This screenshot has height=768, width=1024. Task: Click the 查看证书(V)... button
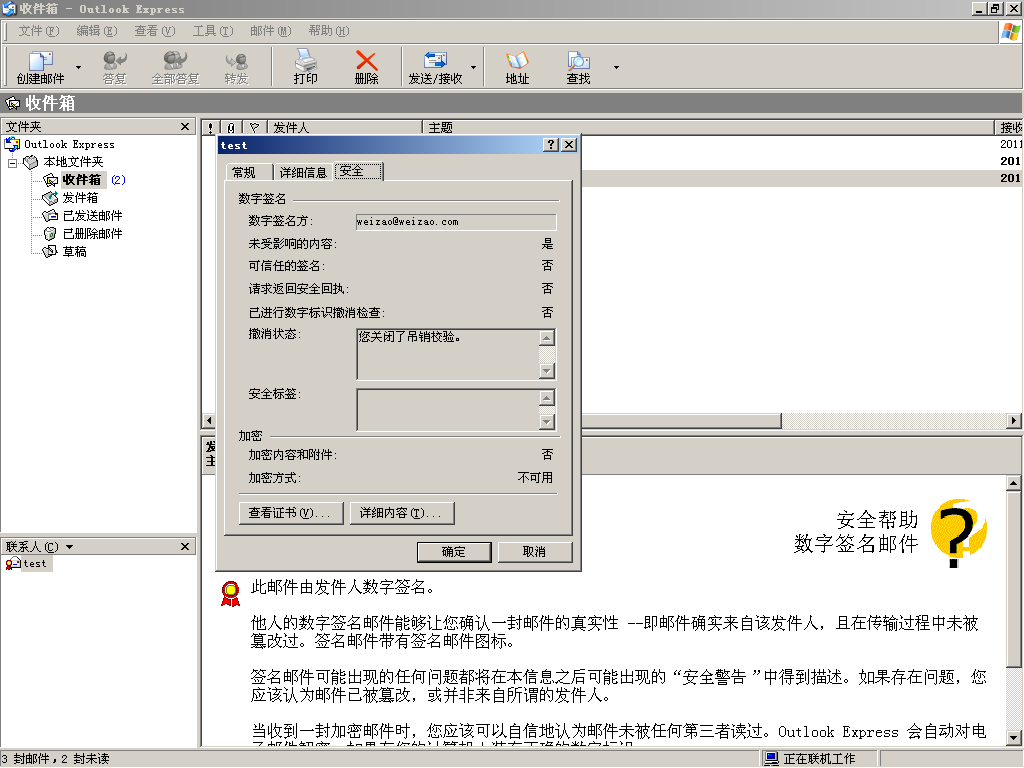click(291, 513)
